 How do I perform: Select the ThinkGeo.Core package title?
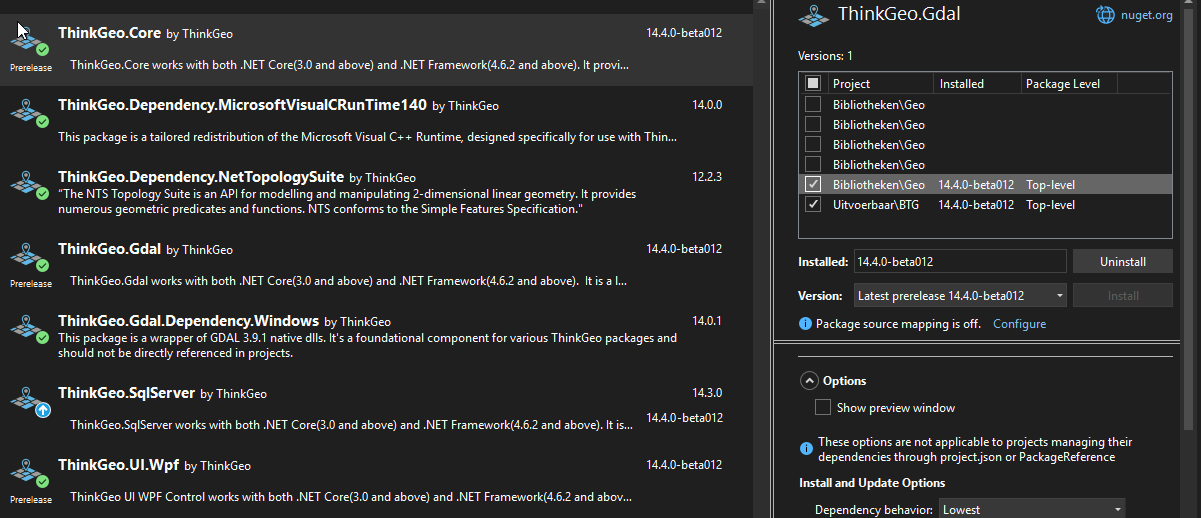click(x=109, y=33)
